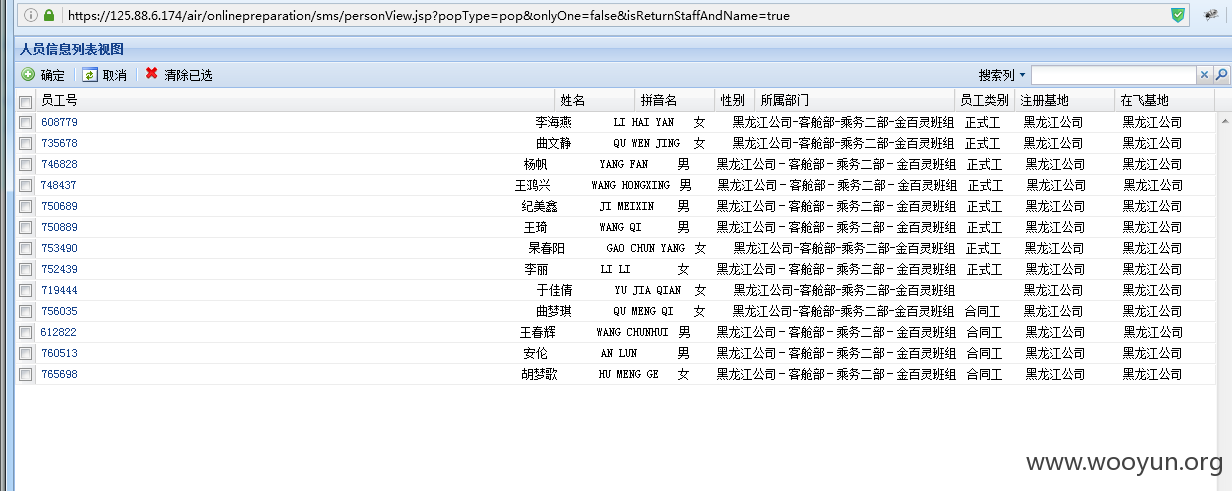Open employee number link 753490
1232x491 pixels.
point(59,248)
